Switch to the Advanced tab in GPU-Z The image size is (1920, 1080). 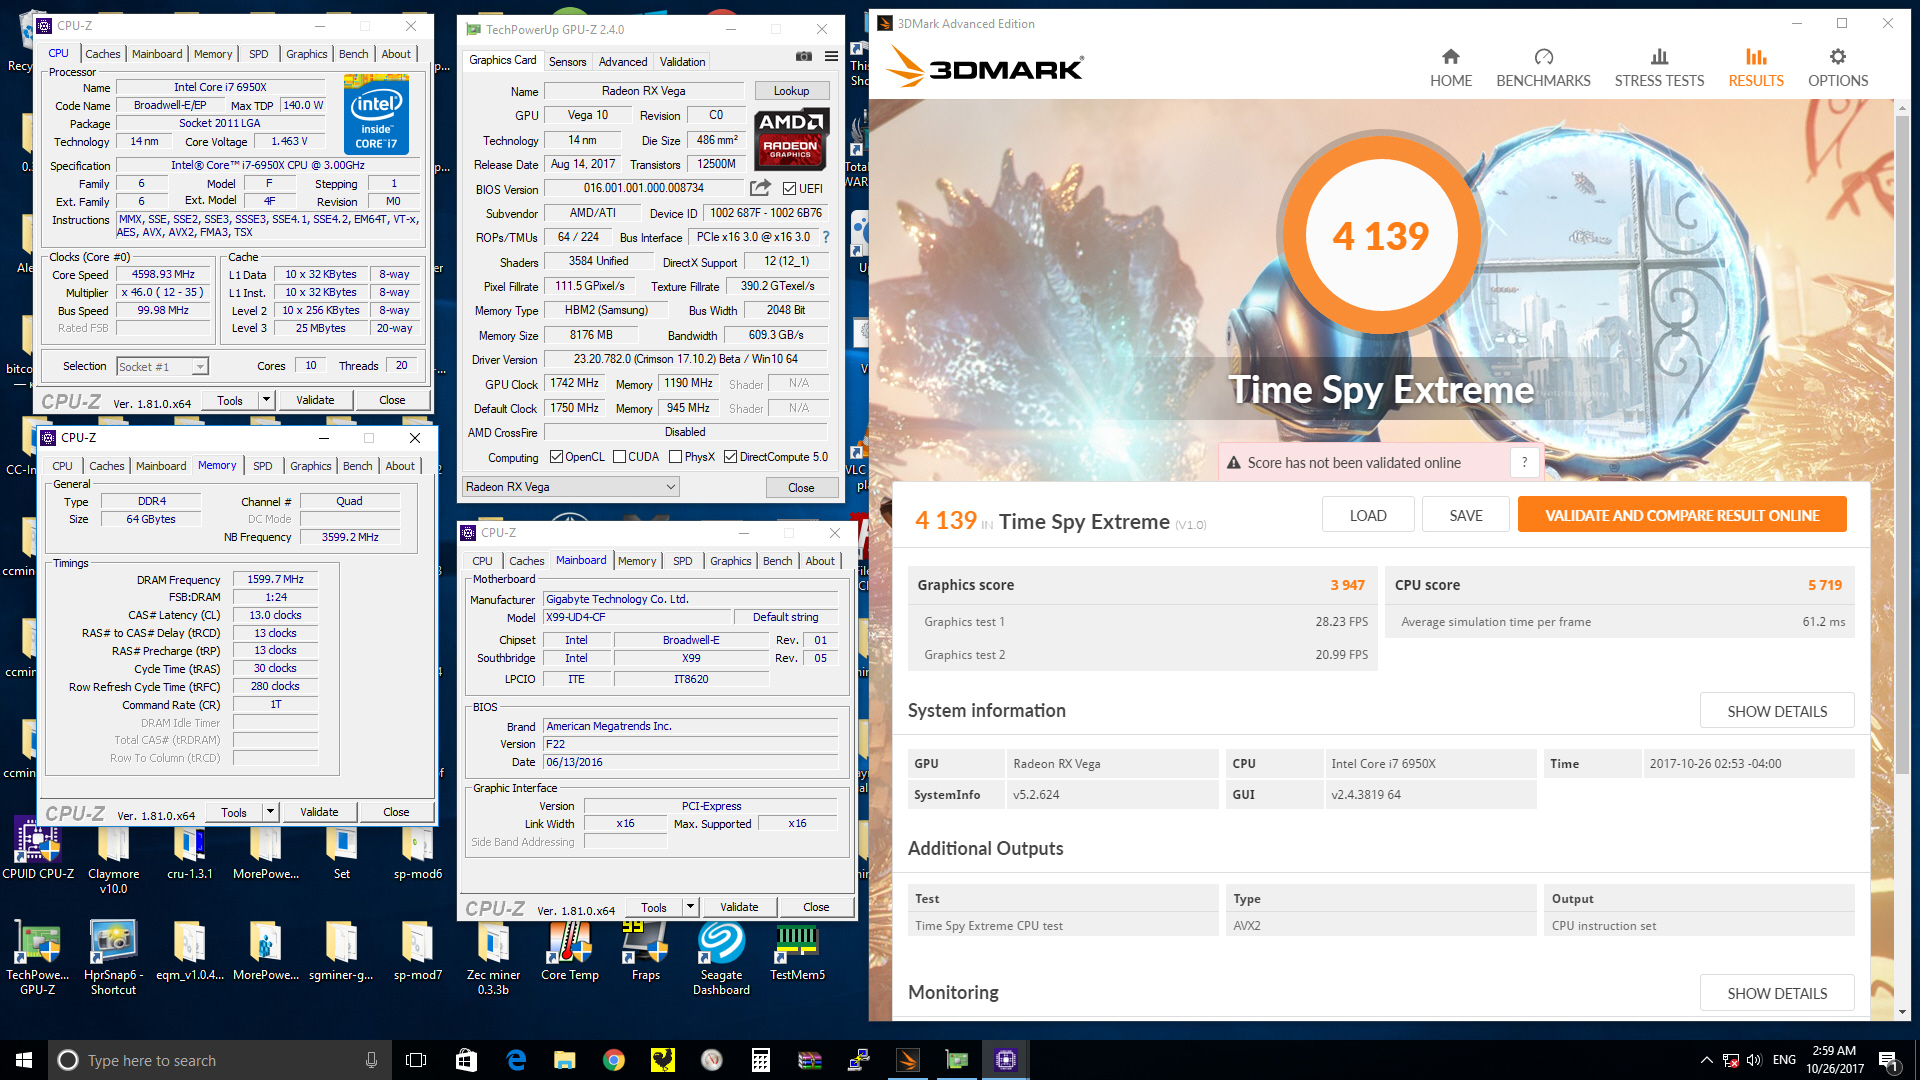click(x=623, y=62)
